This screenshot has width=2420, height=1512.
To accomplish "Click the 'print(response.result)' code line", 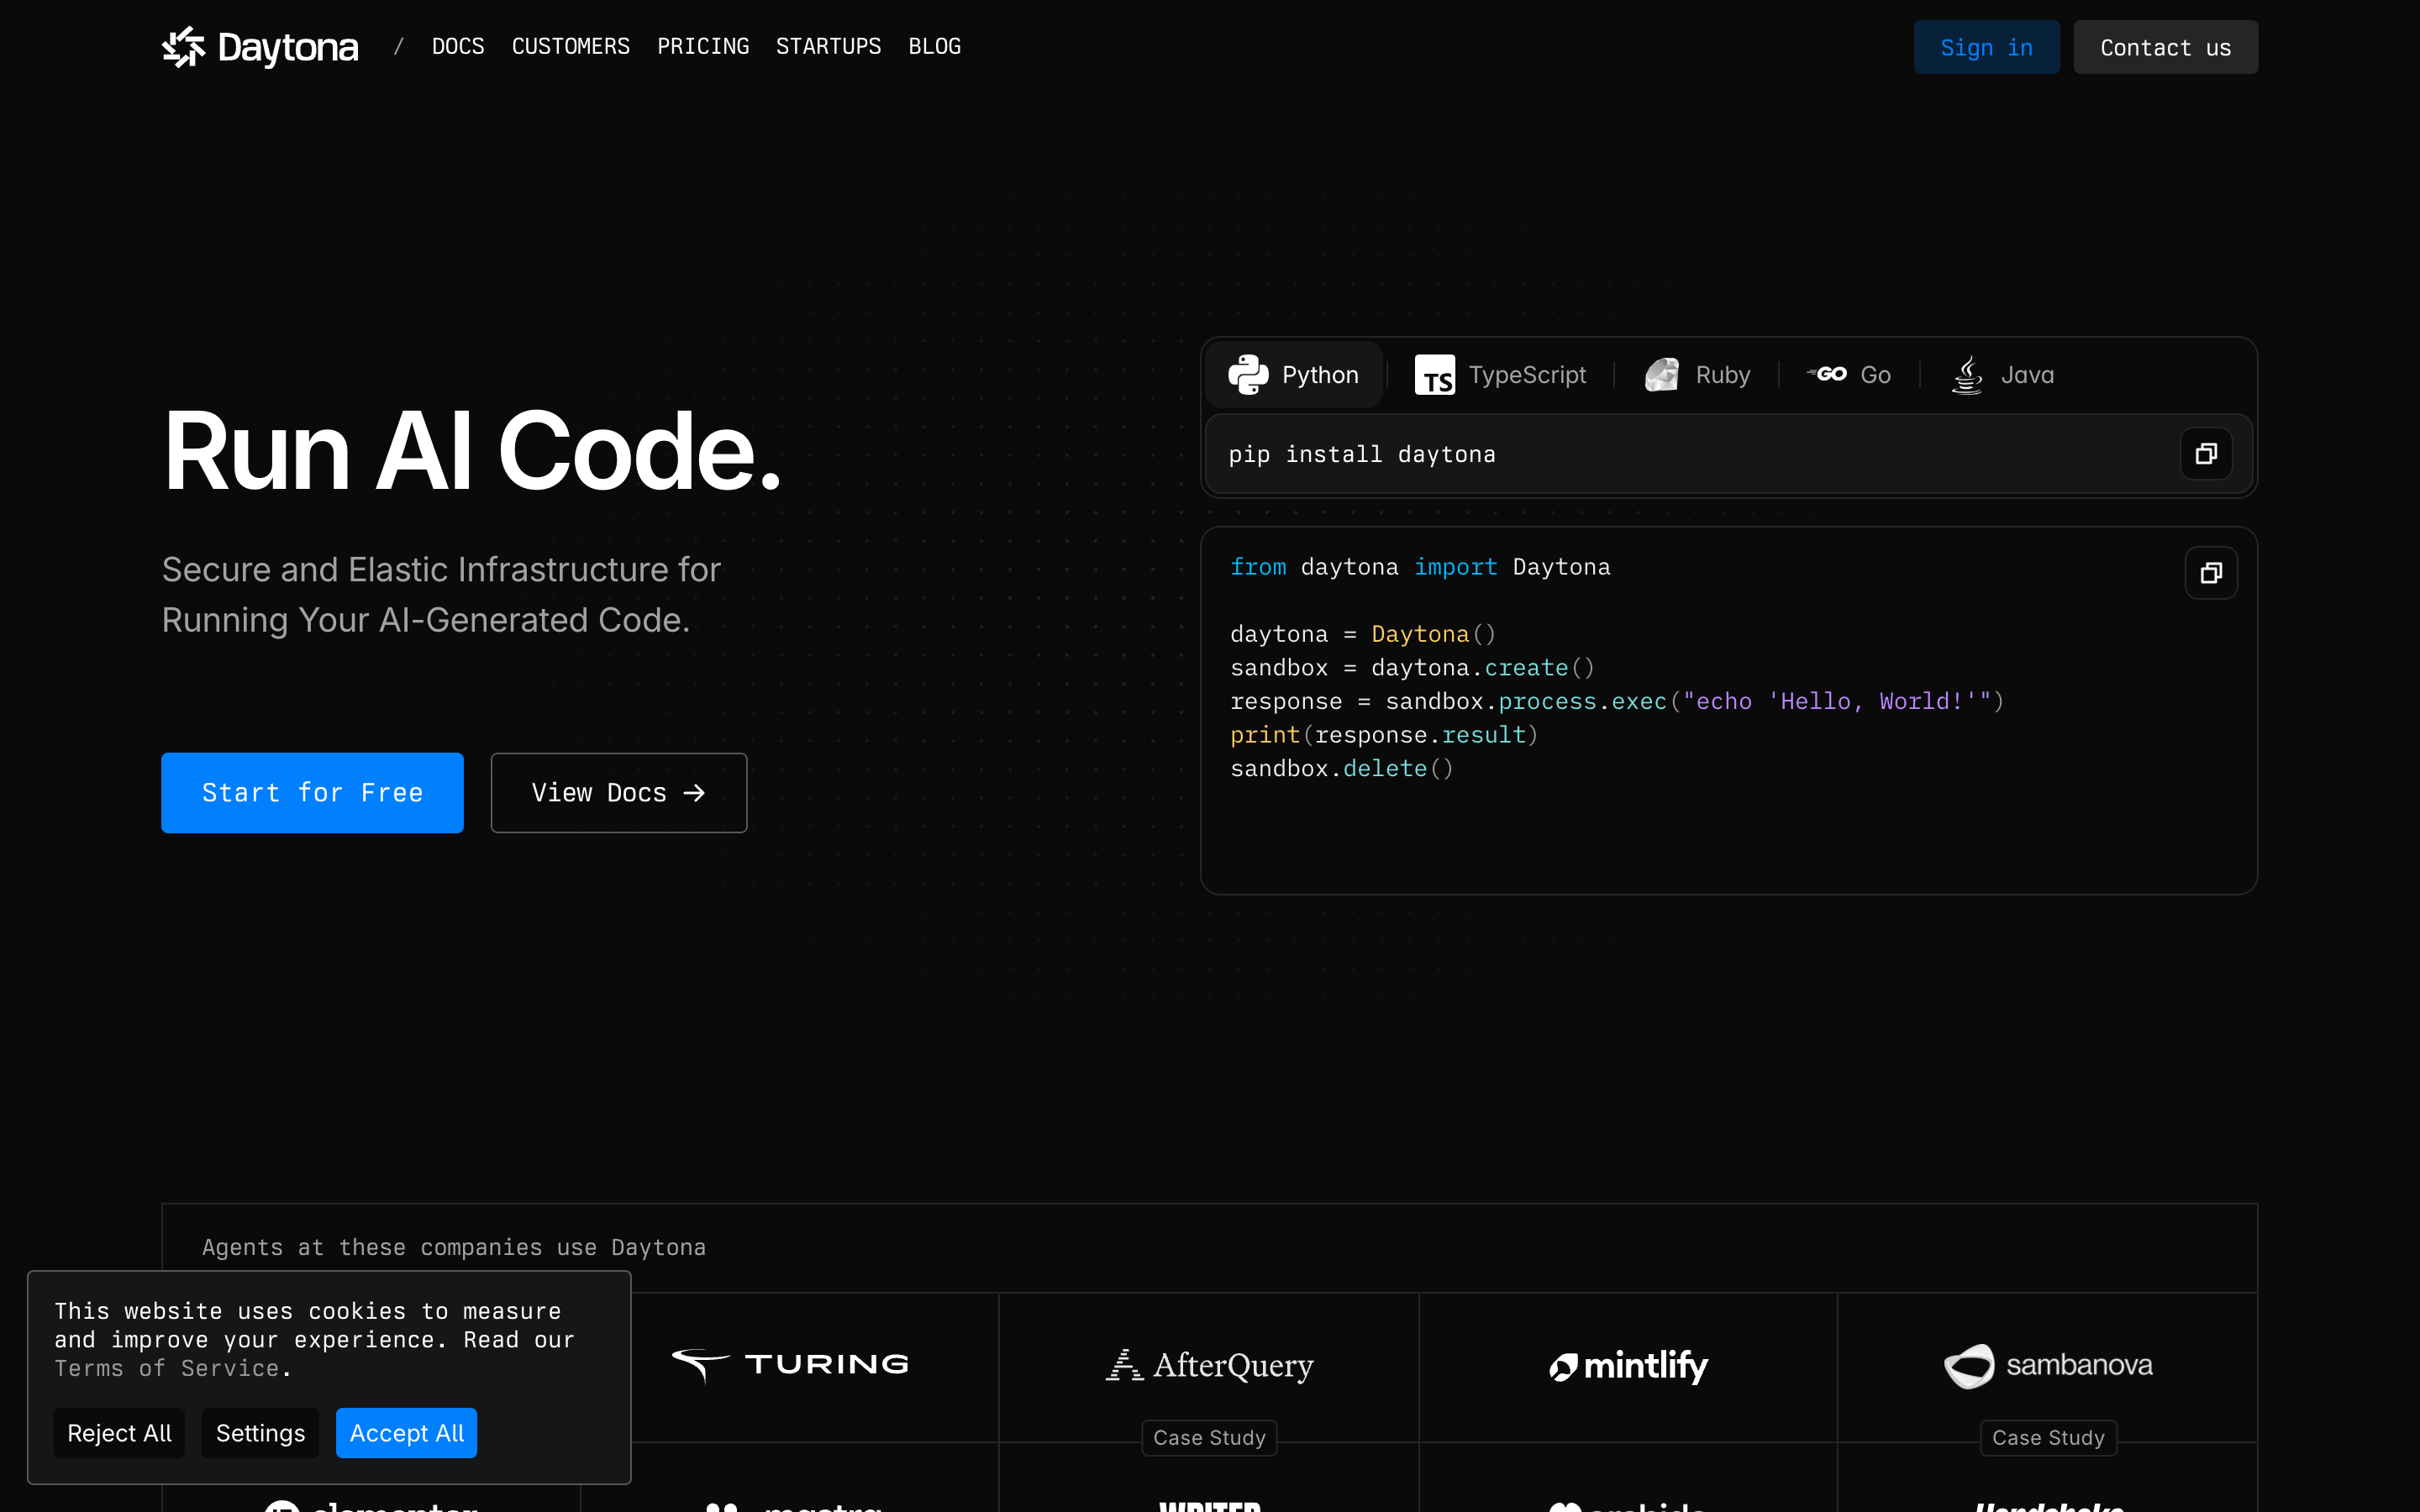I will point(1384,735).
